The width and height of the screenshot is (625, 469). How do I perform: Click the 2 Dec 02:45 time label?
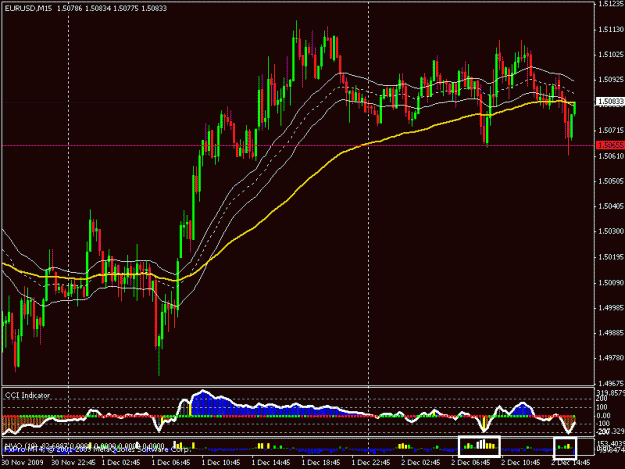coord(423,463)
